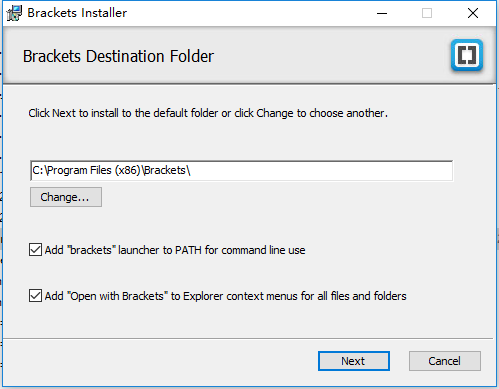Click the greyed-out maximize window button
The width and height of the screenshot is (499, 389).
coord(427,13)
